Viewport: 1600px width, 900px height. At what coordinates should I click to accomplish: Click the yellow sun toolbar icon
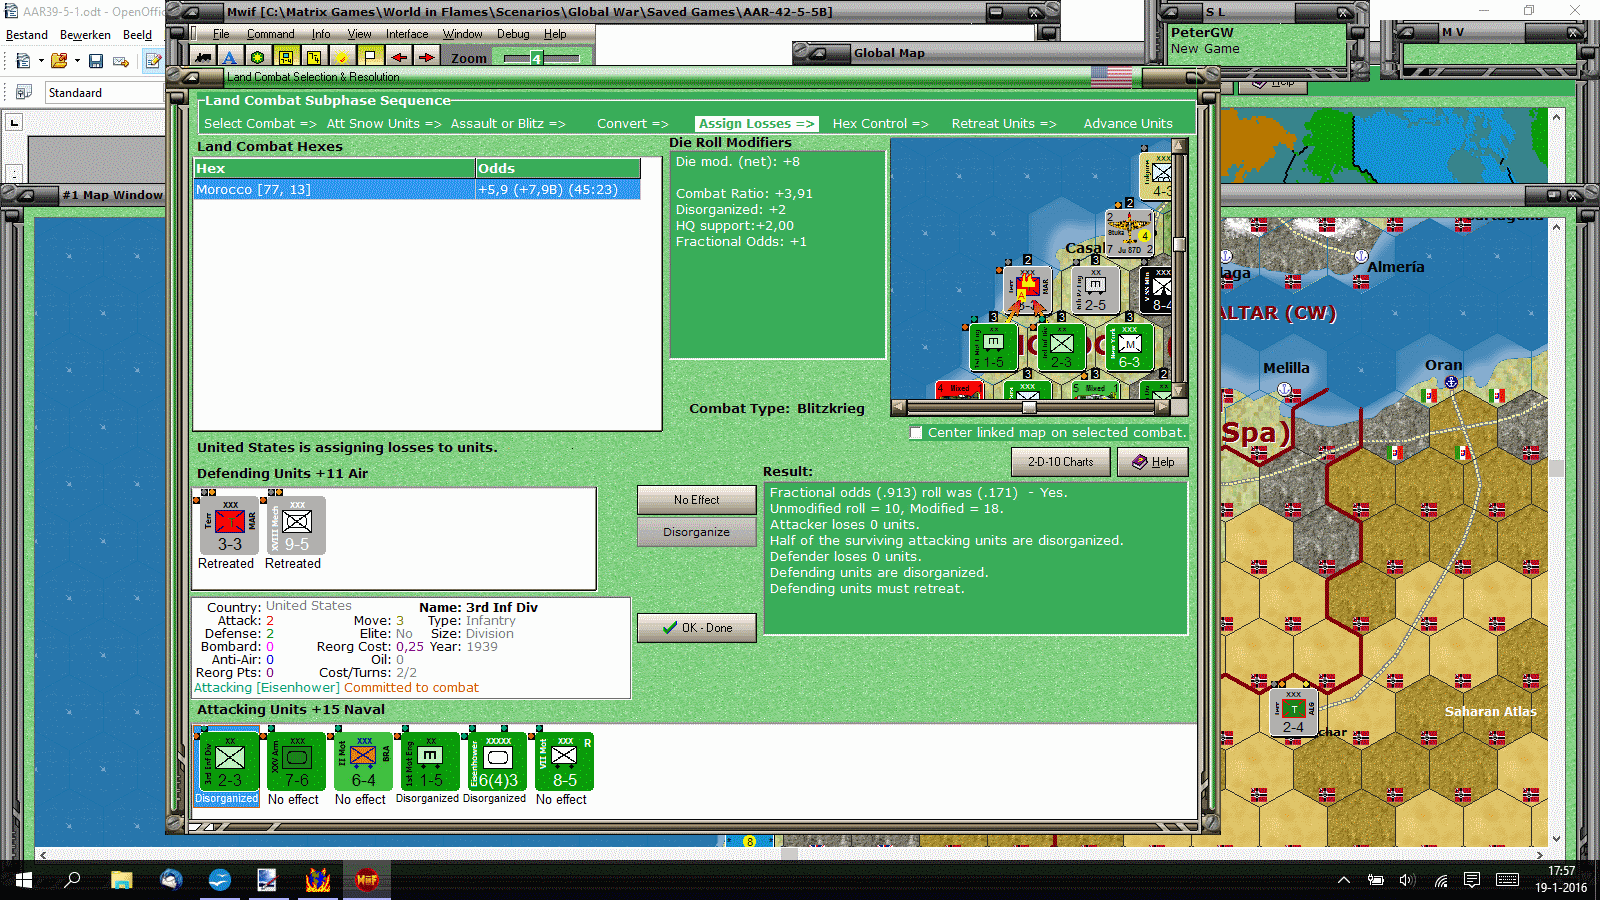click(342, 58)
